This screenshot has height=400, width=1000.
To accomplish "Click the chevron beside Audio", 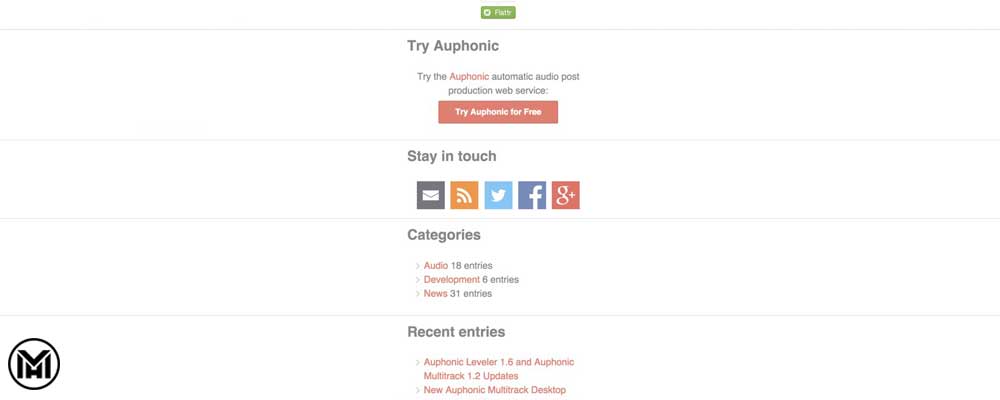I will click(417, 266).
